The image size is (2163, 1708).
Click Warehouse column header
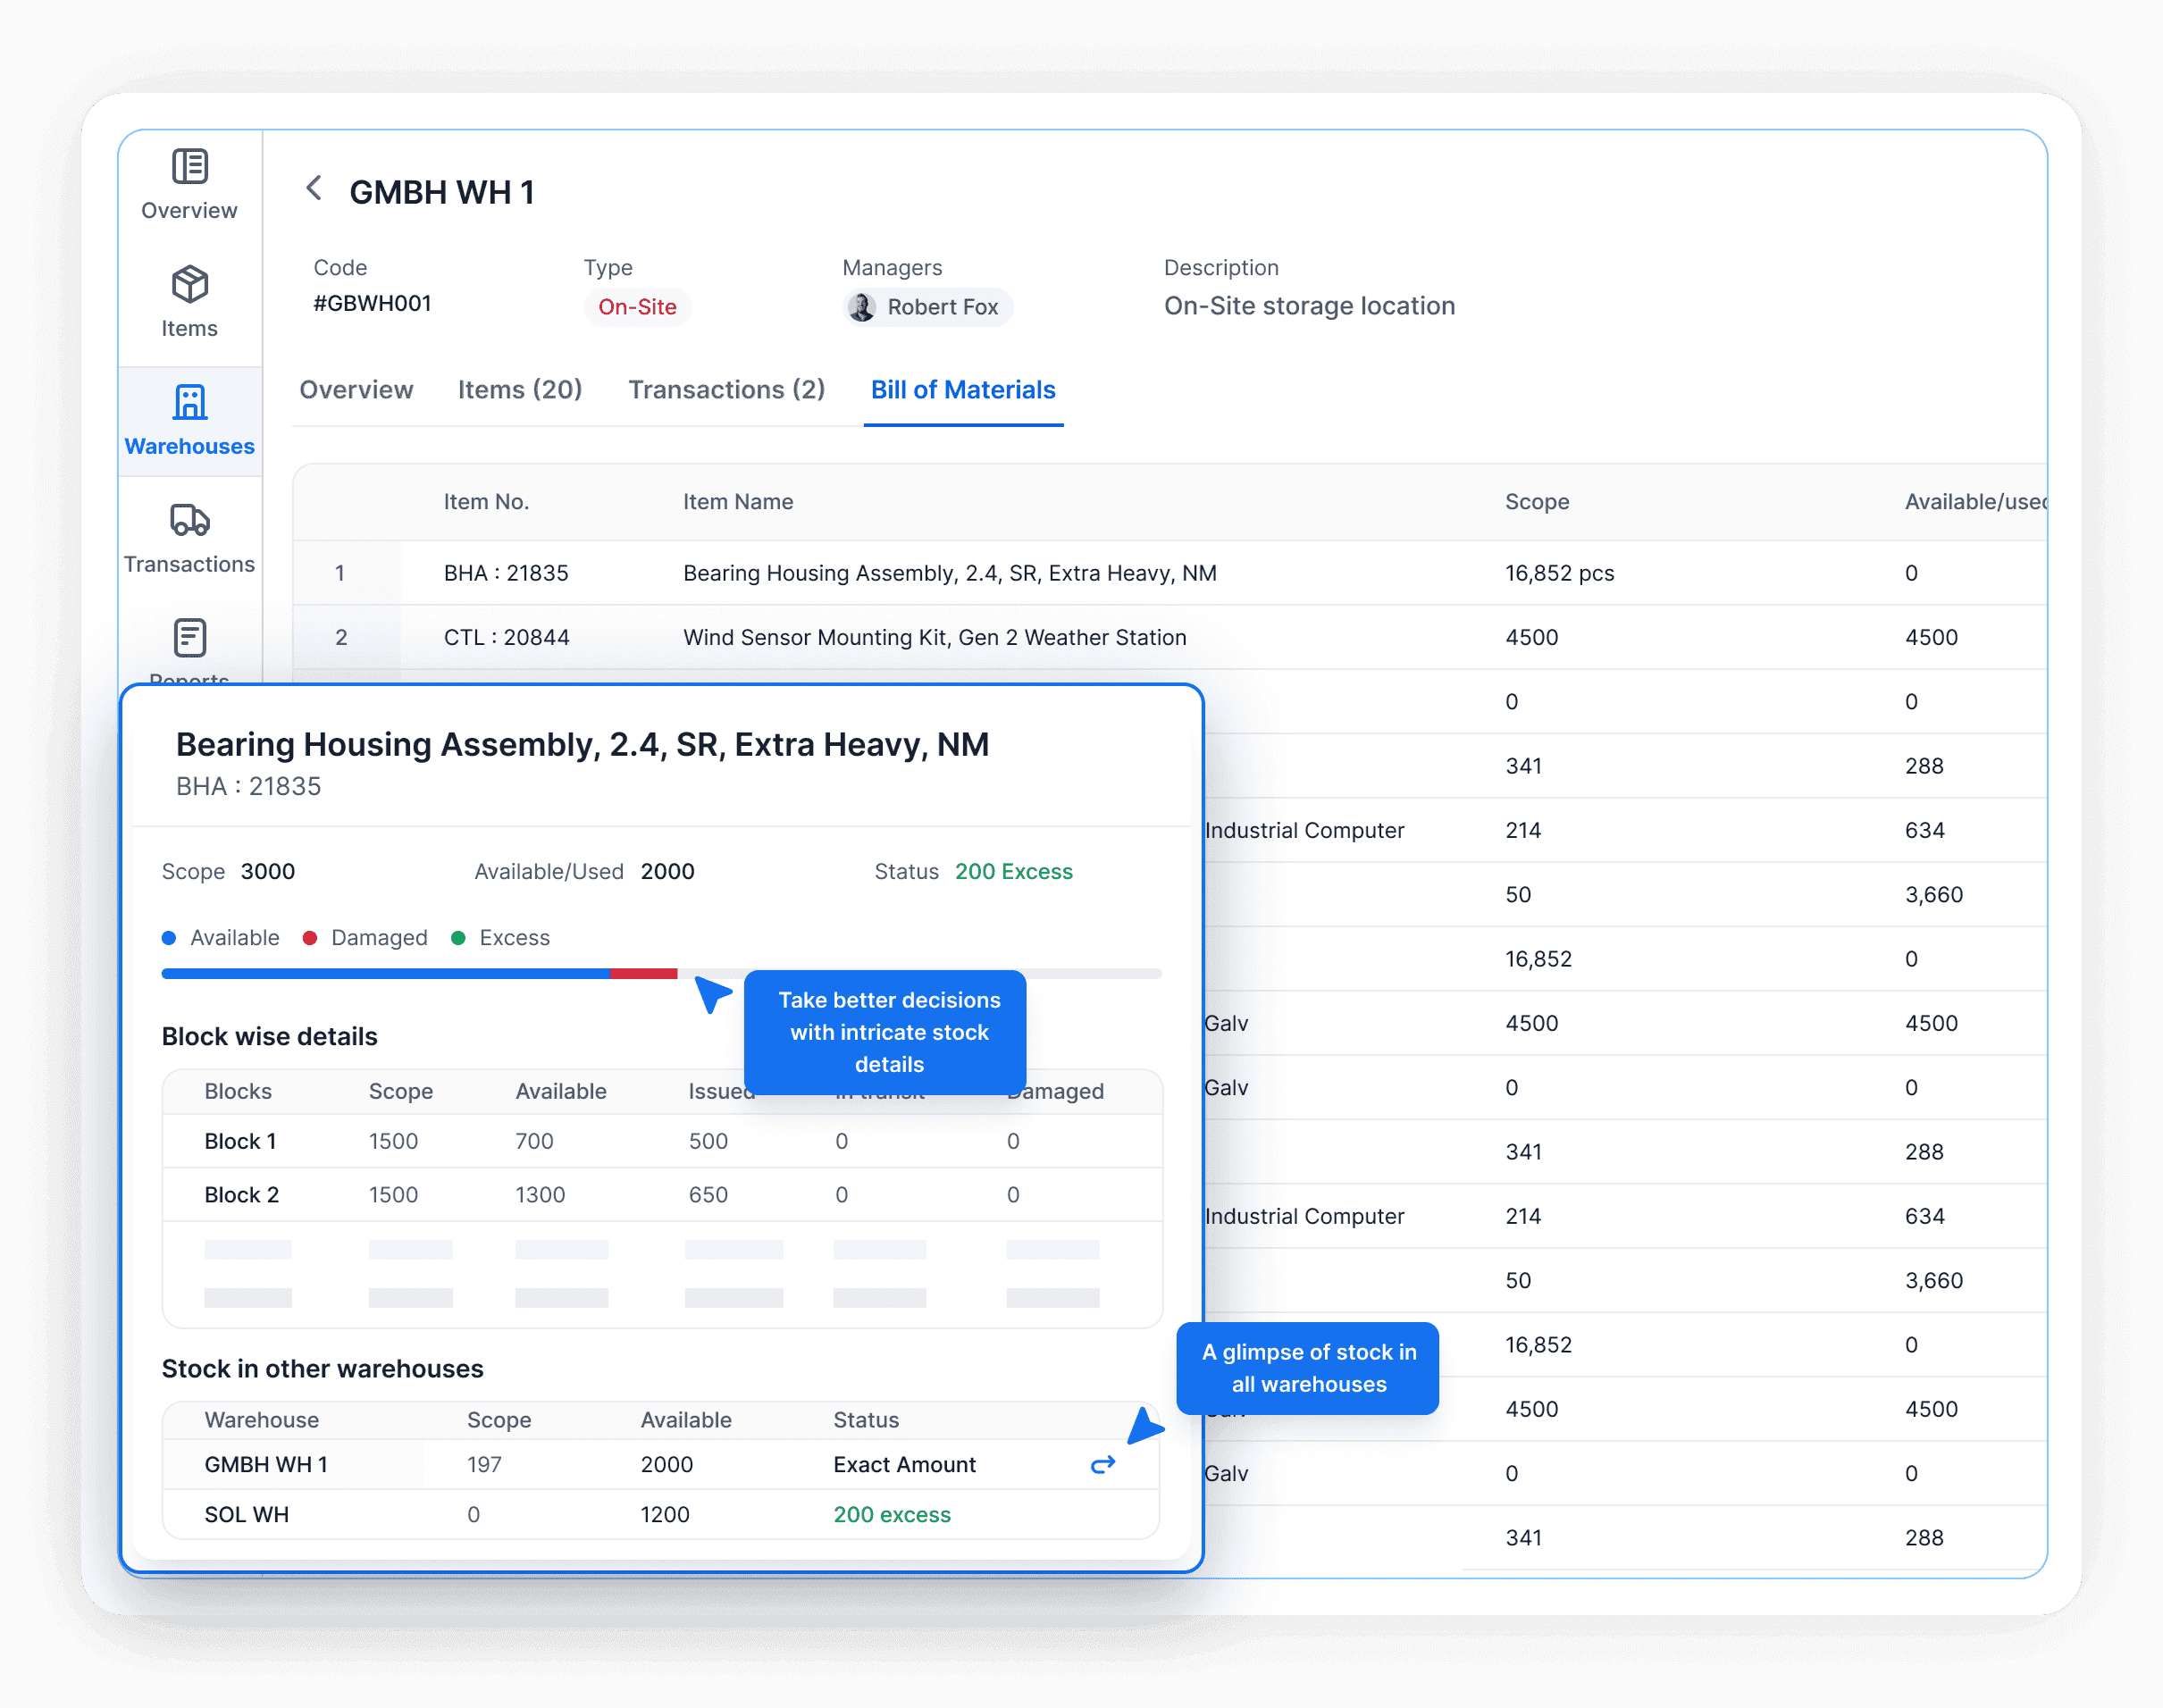261,1420
